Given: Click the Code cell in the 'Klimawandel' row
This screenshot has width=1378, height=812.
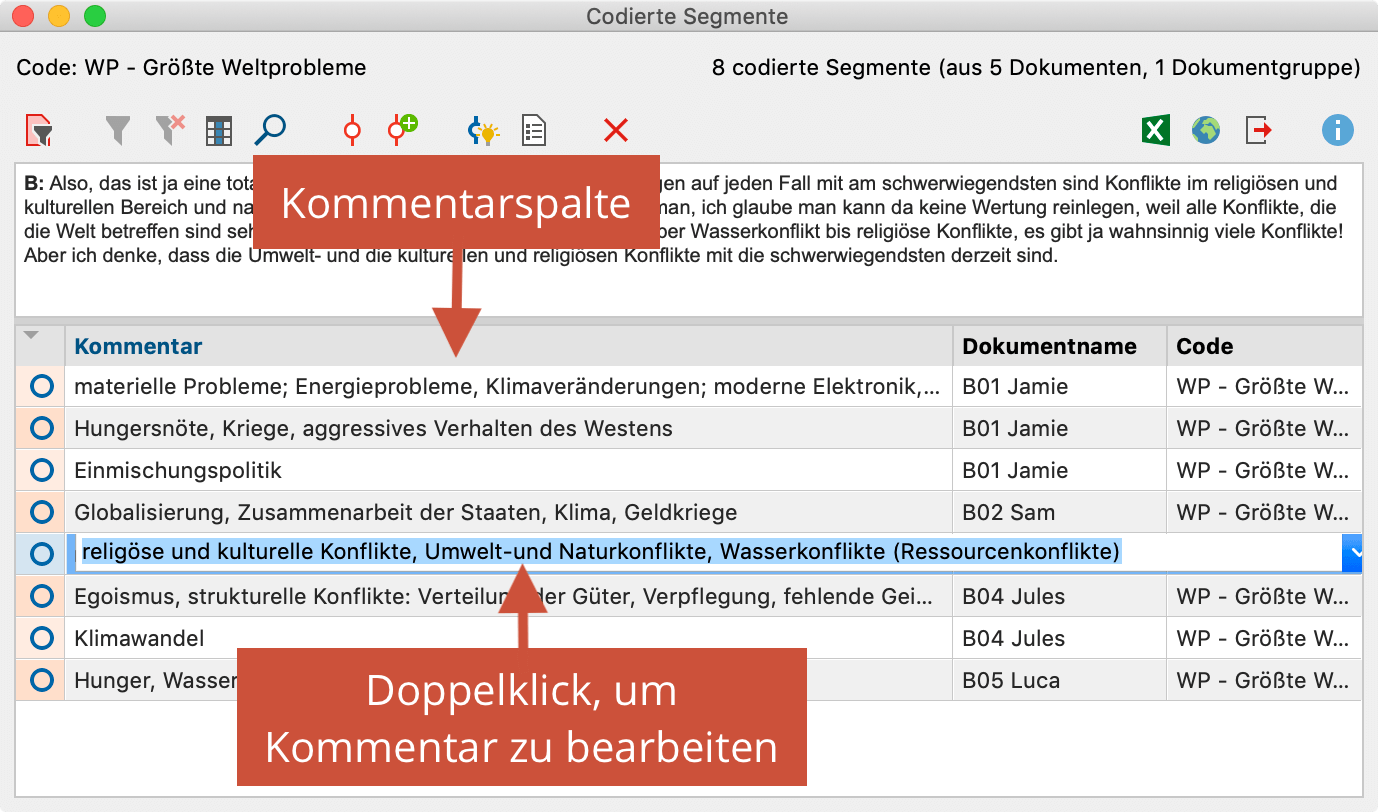Looking at the screenshot, I should (1264, 638).
